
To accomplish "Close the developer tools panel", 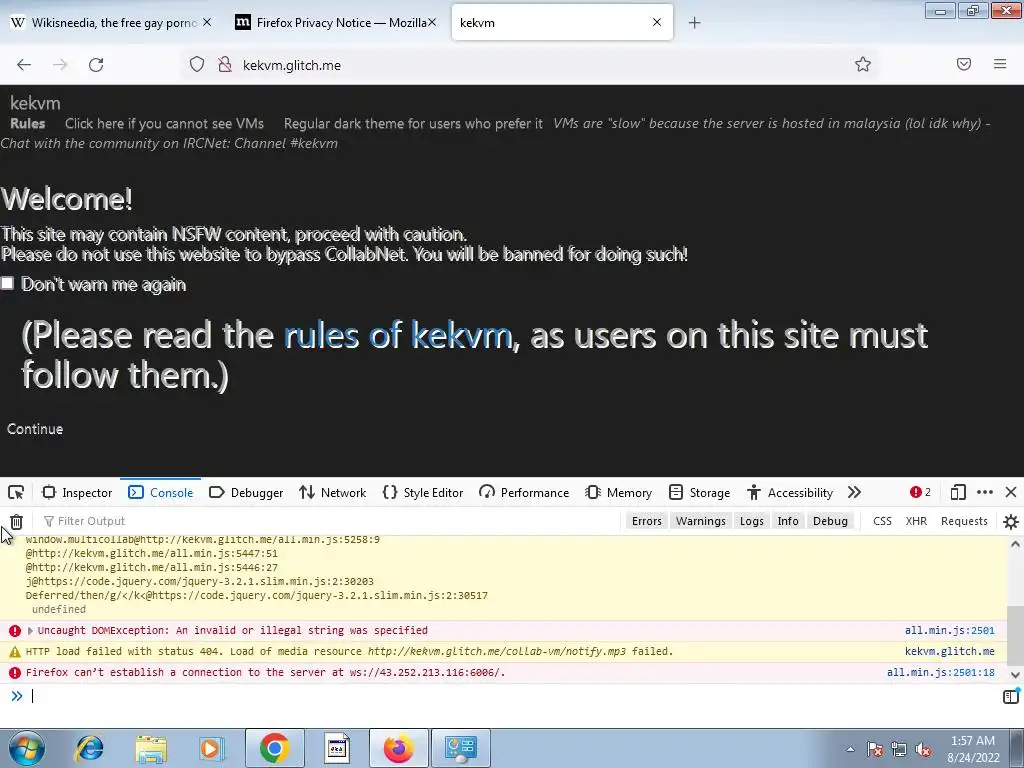I will pos(1011,492).
